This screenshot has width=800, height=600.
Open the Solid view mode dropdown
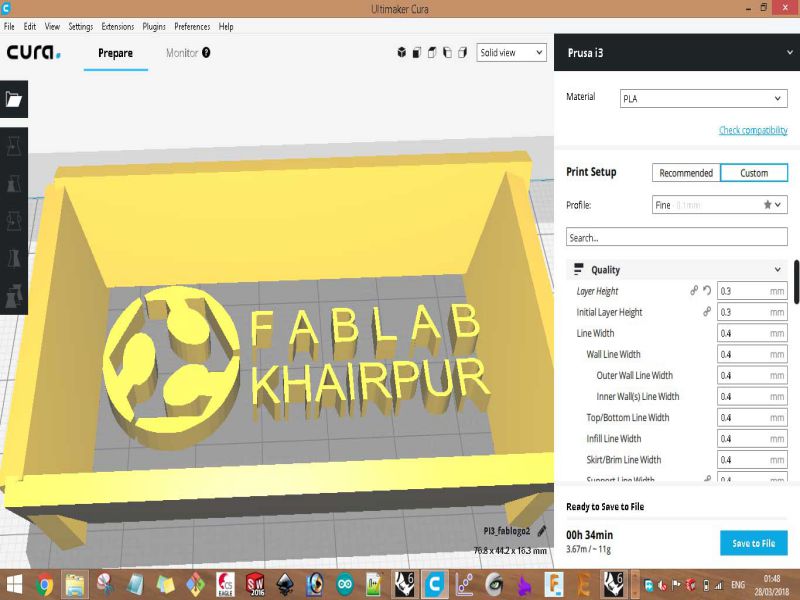[x=511, y=53]
